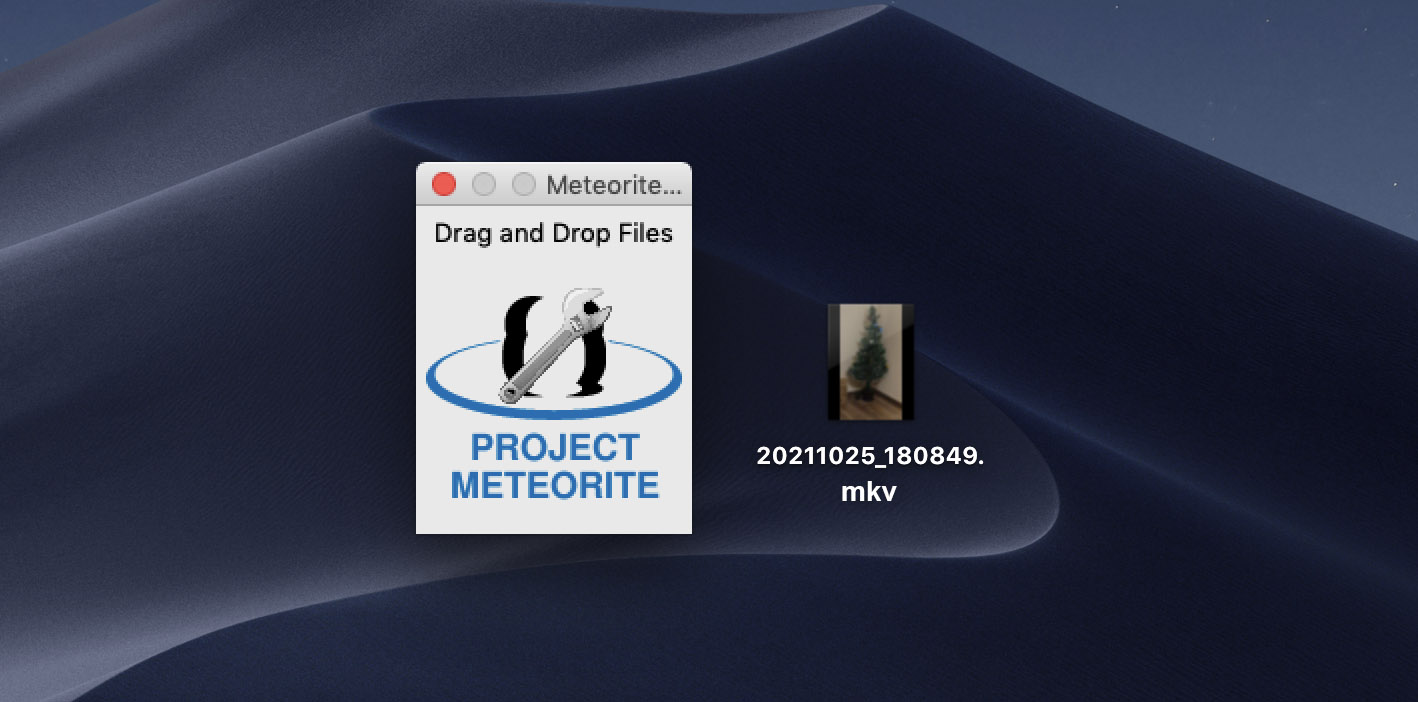
Task: Click the 20211025_180849.mkv file name label
Action: coord(870,473)
